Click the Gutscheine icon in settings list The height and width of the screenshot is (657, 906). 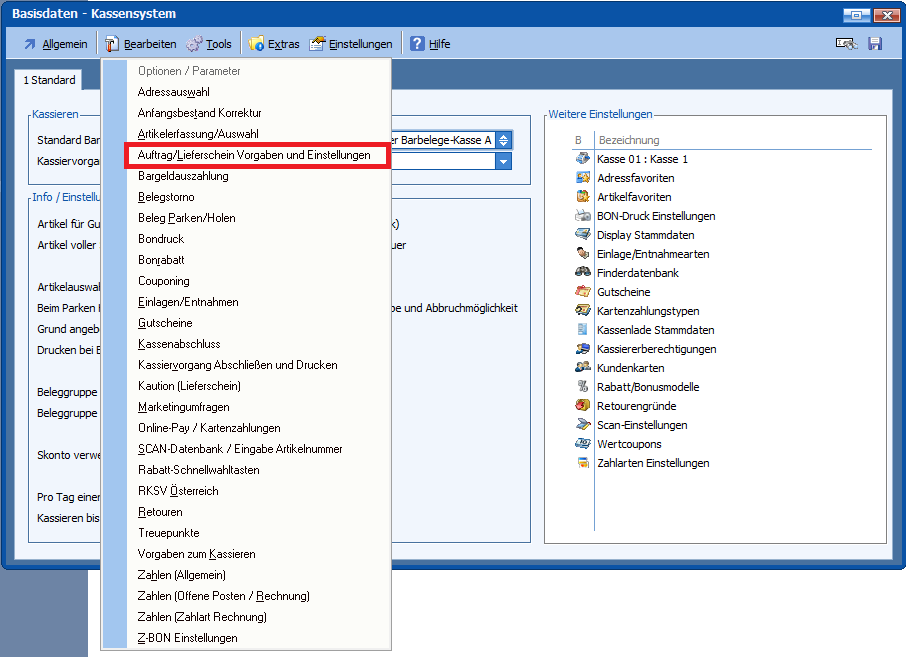pyautogui.click(x=583, y=292)
